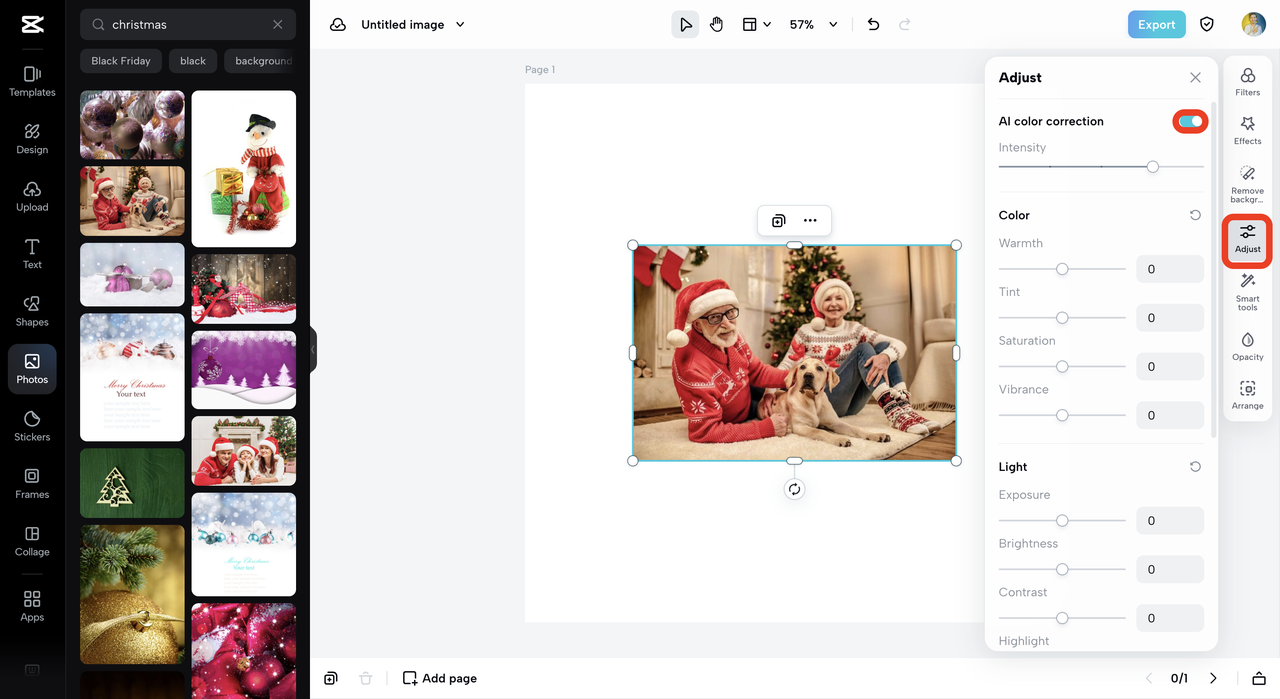The height and width of the screenshot is (699, 1280).
Task: Select the background search tag
Action: (x=260, y=61)
